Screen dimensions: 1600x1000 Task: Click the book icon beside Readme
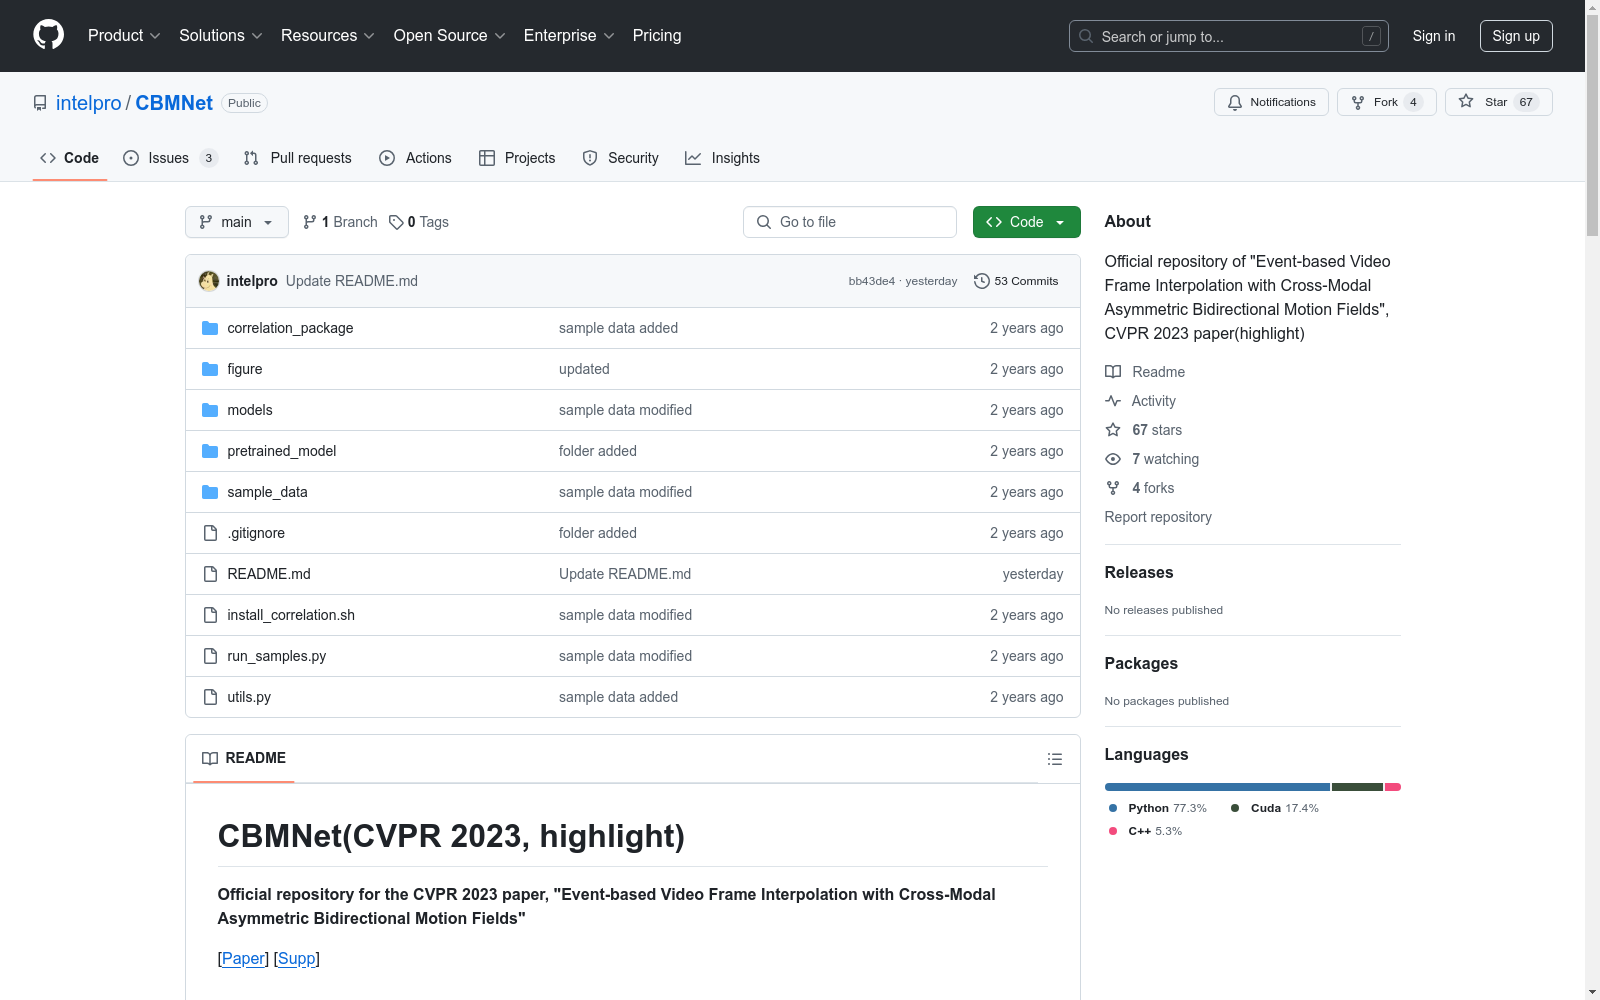[x=1113, y=372]
